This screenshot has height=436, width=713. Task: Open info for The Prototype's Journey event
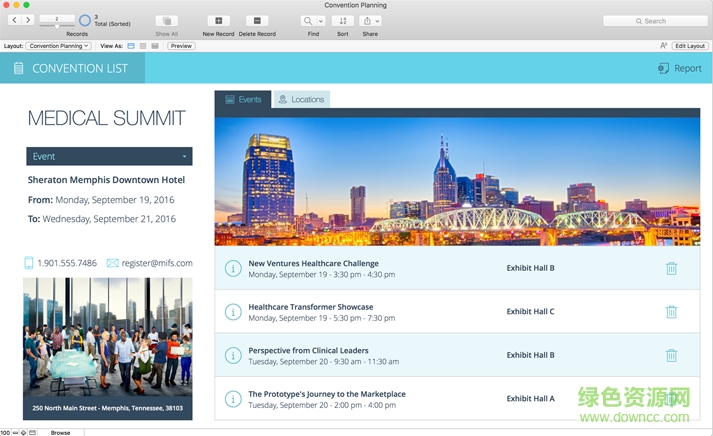[233, 398]
